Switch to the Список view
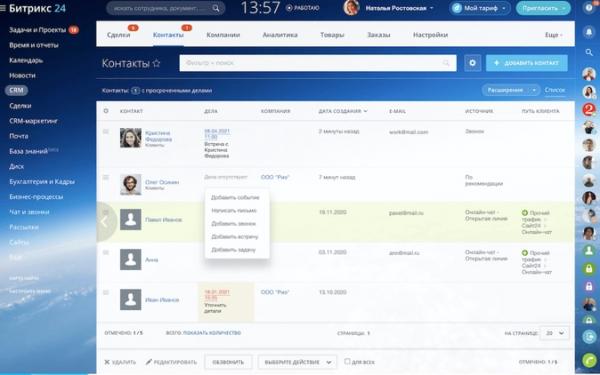The height and width of the screenshot is (375, 600). 555,90
